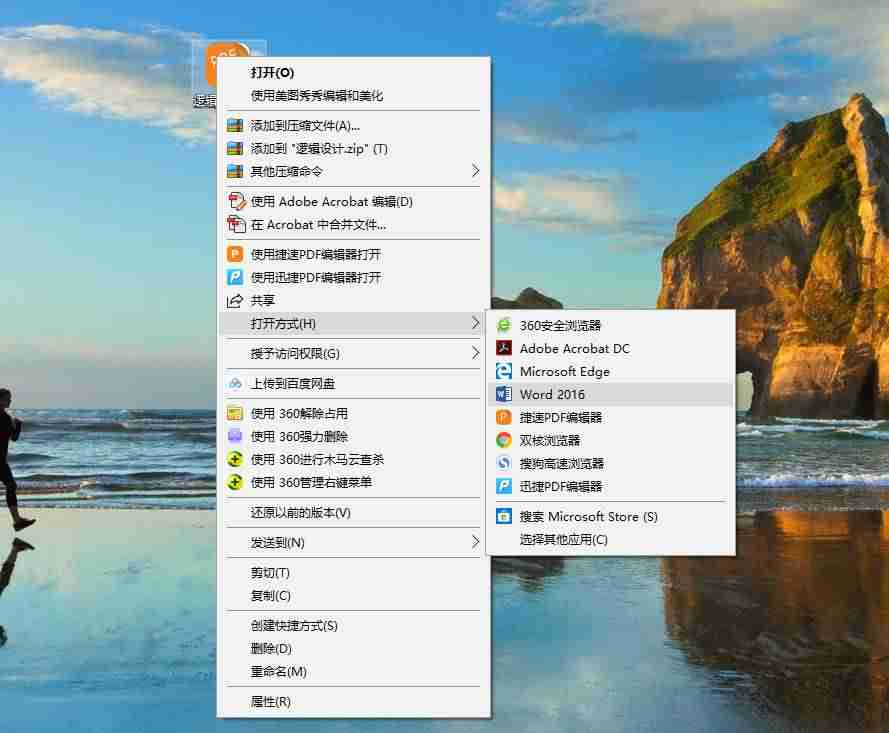Click the 捷速PDF编辑器 orange icon in the submenu
The width and height of the screenshot is (889, 733).
[503, 417]
